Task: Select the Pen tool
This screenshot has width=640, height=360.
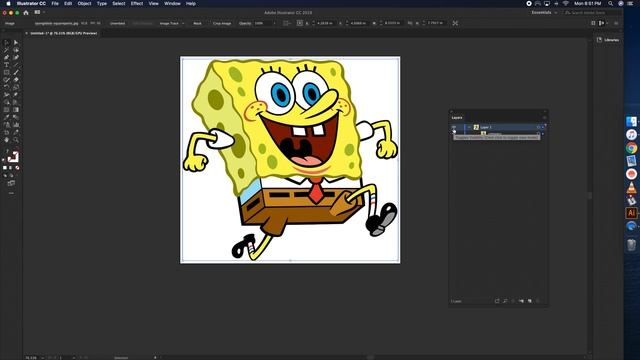Action: point(7,57)
